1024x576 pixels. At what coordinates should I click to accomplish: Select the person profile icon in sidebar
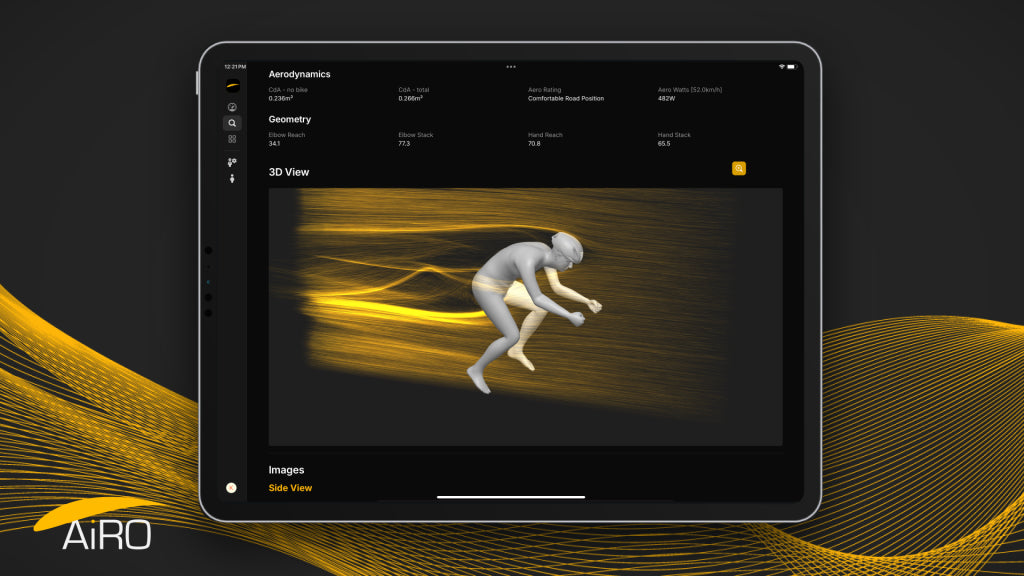232,178
